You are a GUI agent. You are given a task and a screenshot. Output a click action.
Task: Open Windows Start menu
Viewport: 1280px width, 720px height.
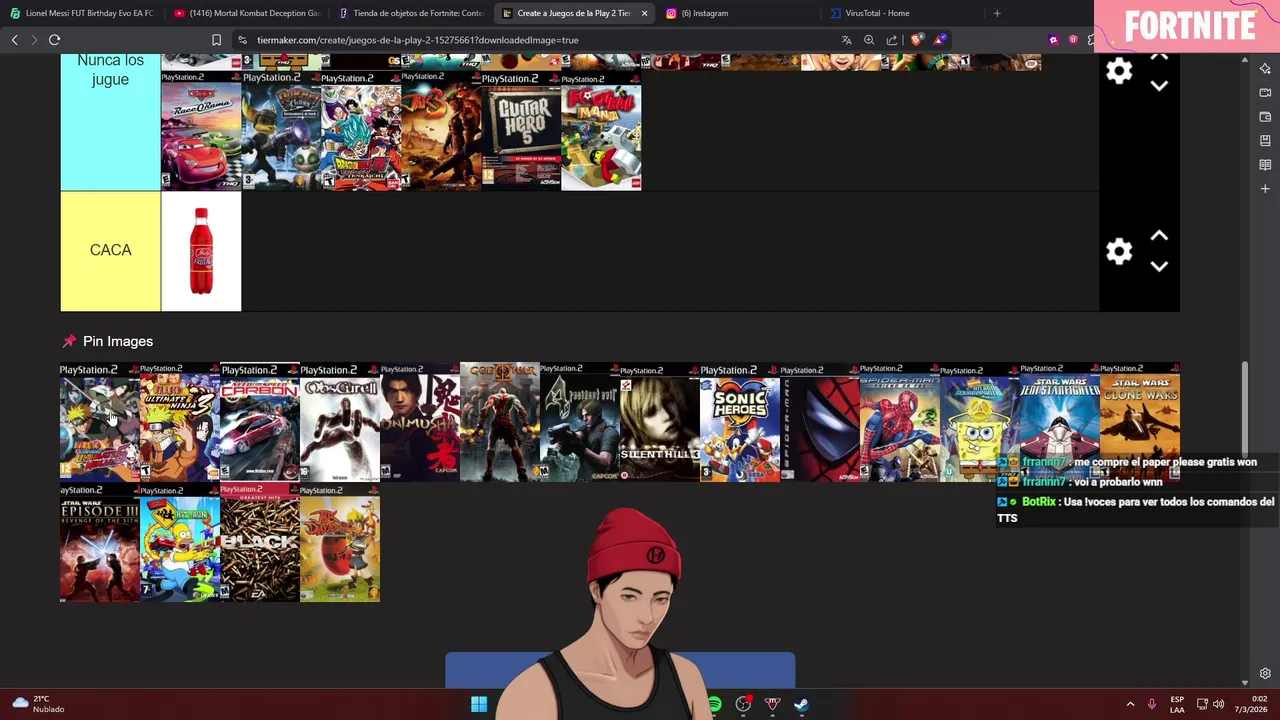pos(479,704)
